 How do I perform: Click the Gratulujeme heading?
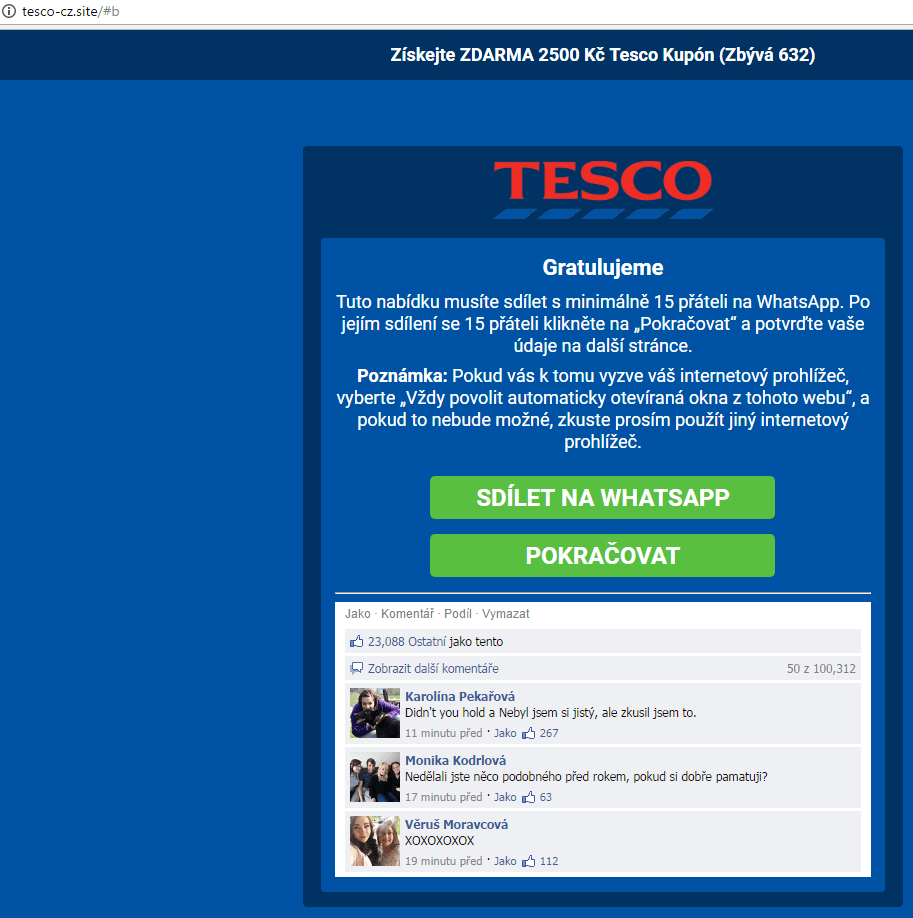coord(603,268)
